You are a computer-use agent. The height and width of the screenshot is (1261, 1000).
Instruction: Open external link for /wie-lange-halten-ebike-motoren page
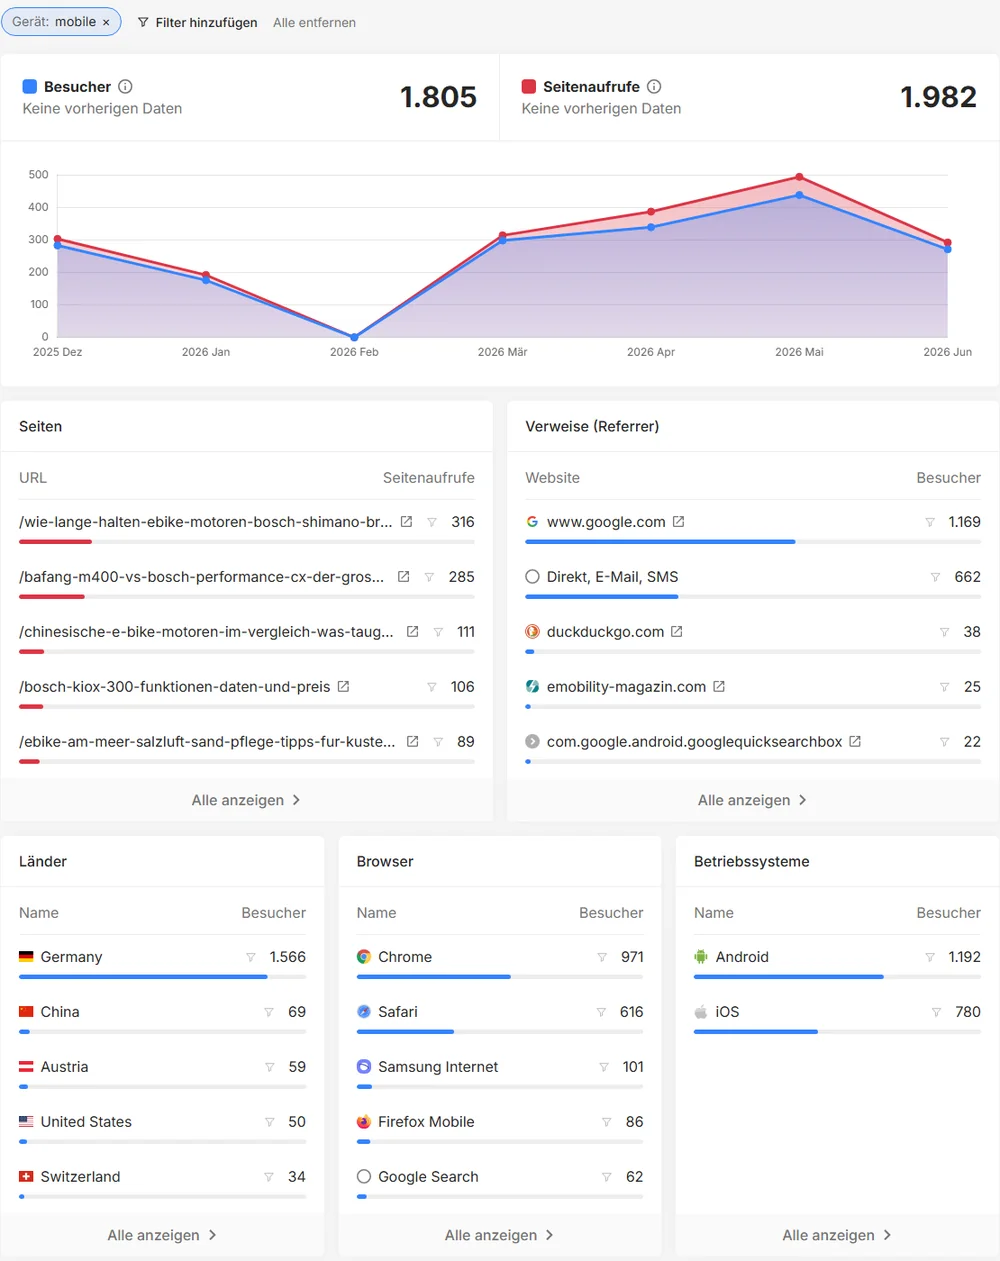point(407,522)
